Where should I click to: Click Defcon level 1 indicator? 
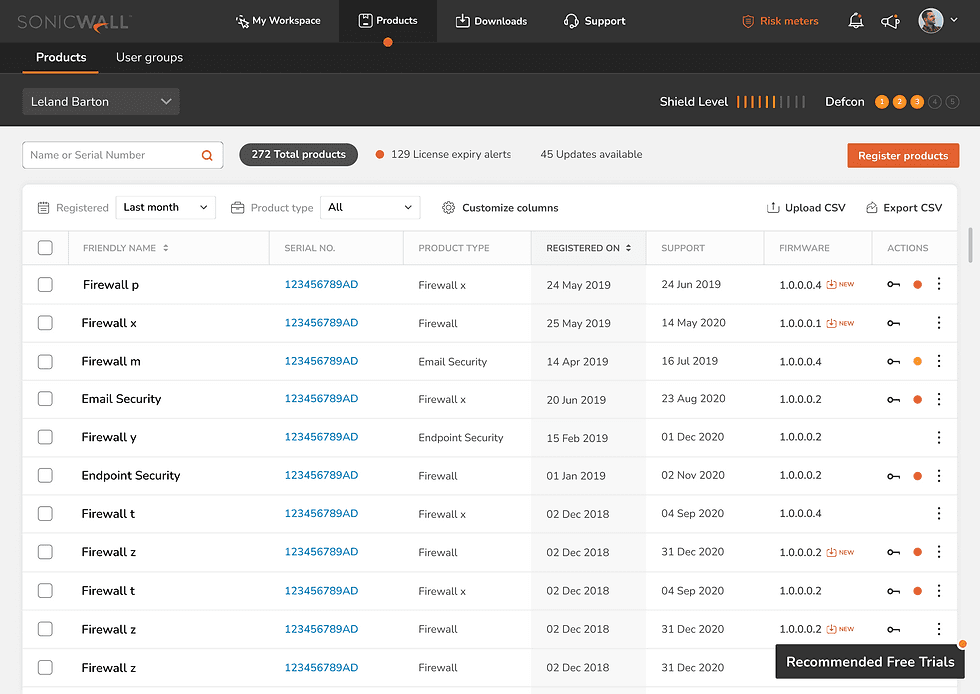tap(882, 102)
